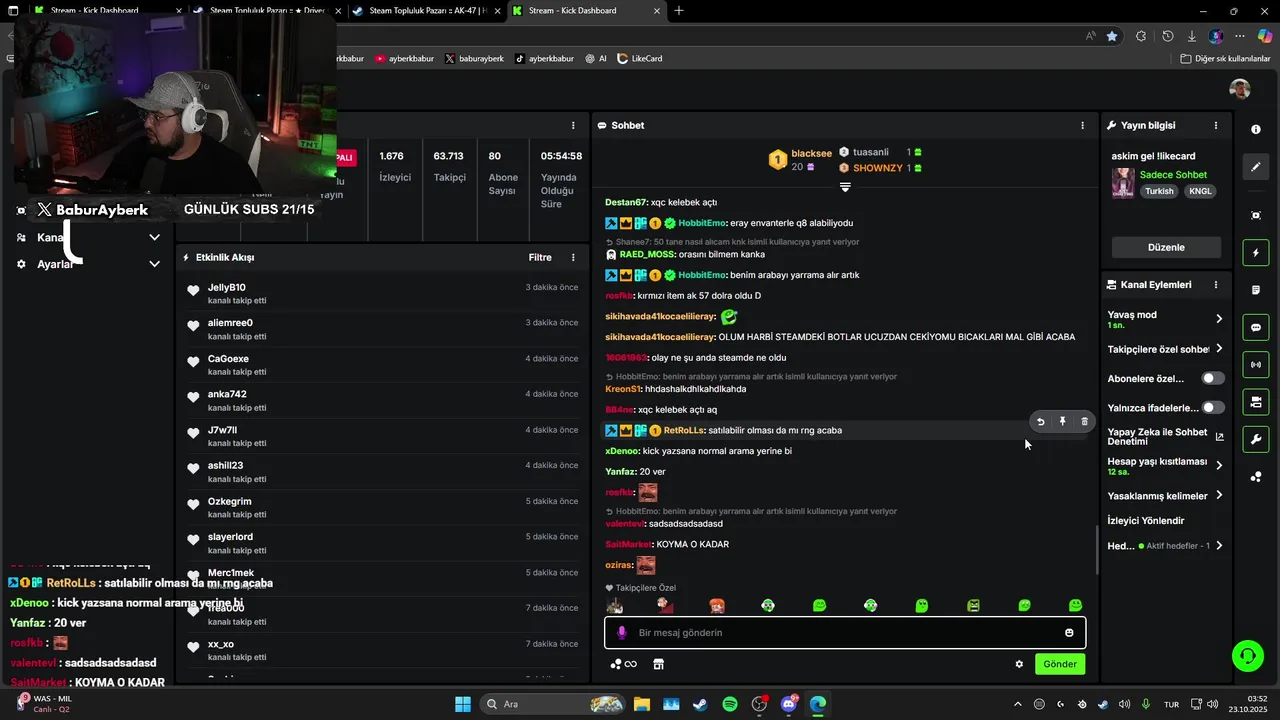This screenshot has width=1280, height=720.
Task: Open the Kanal Eylemleri three-dot menu
Action: [1216, 285]
